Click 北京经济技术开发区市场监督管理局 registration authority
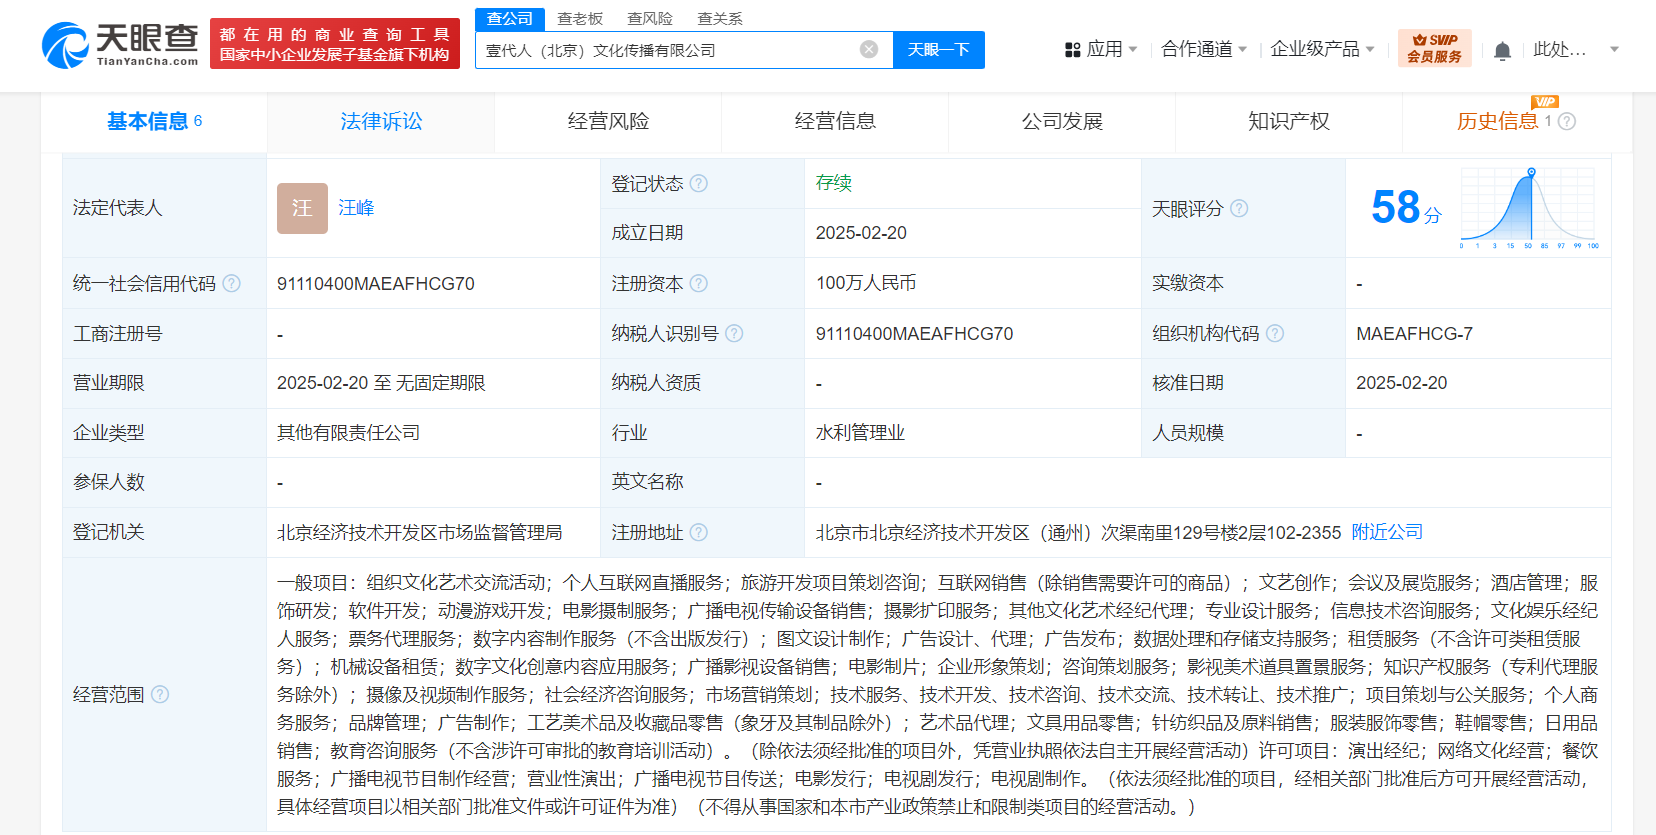The width and height of the screenshot is (1656, 835). tap(420, 532)
